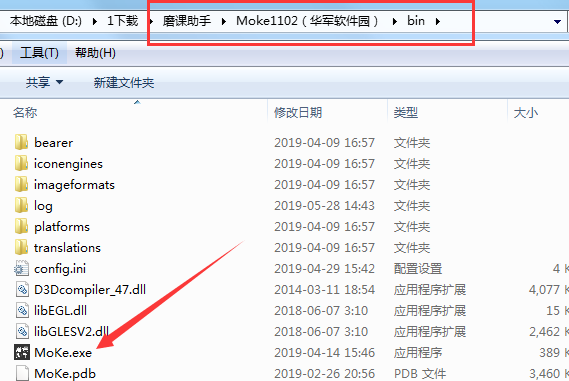The width and height of the screenshot is (569, 381).
Task: Sort by 类型 column header
Action: [x=406, y=112]
